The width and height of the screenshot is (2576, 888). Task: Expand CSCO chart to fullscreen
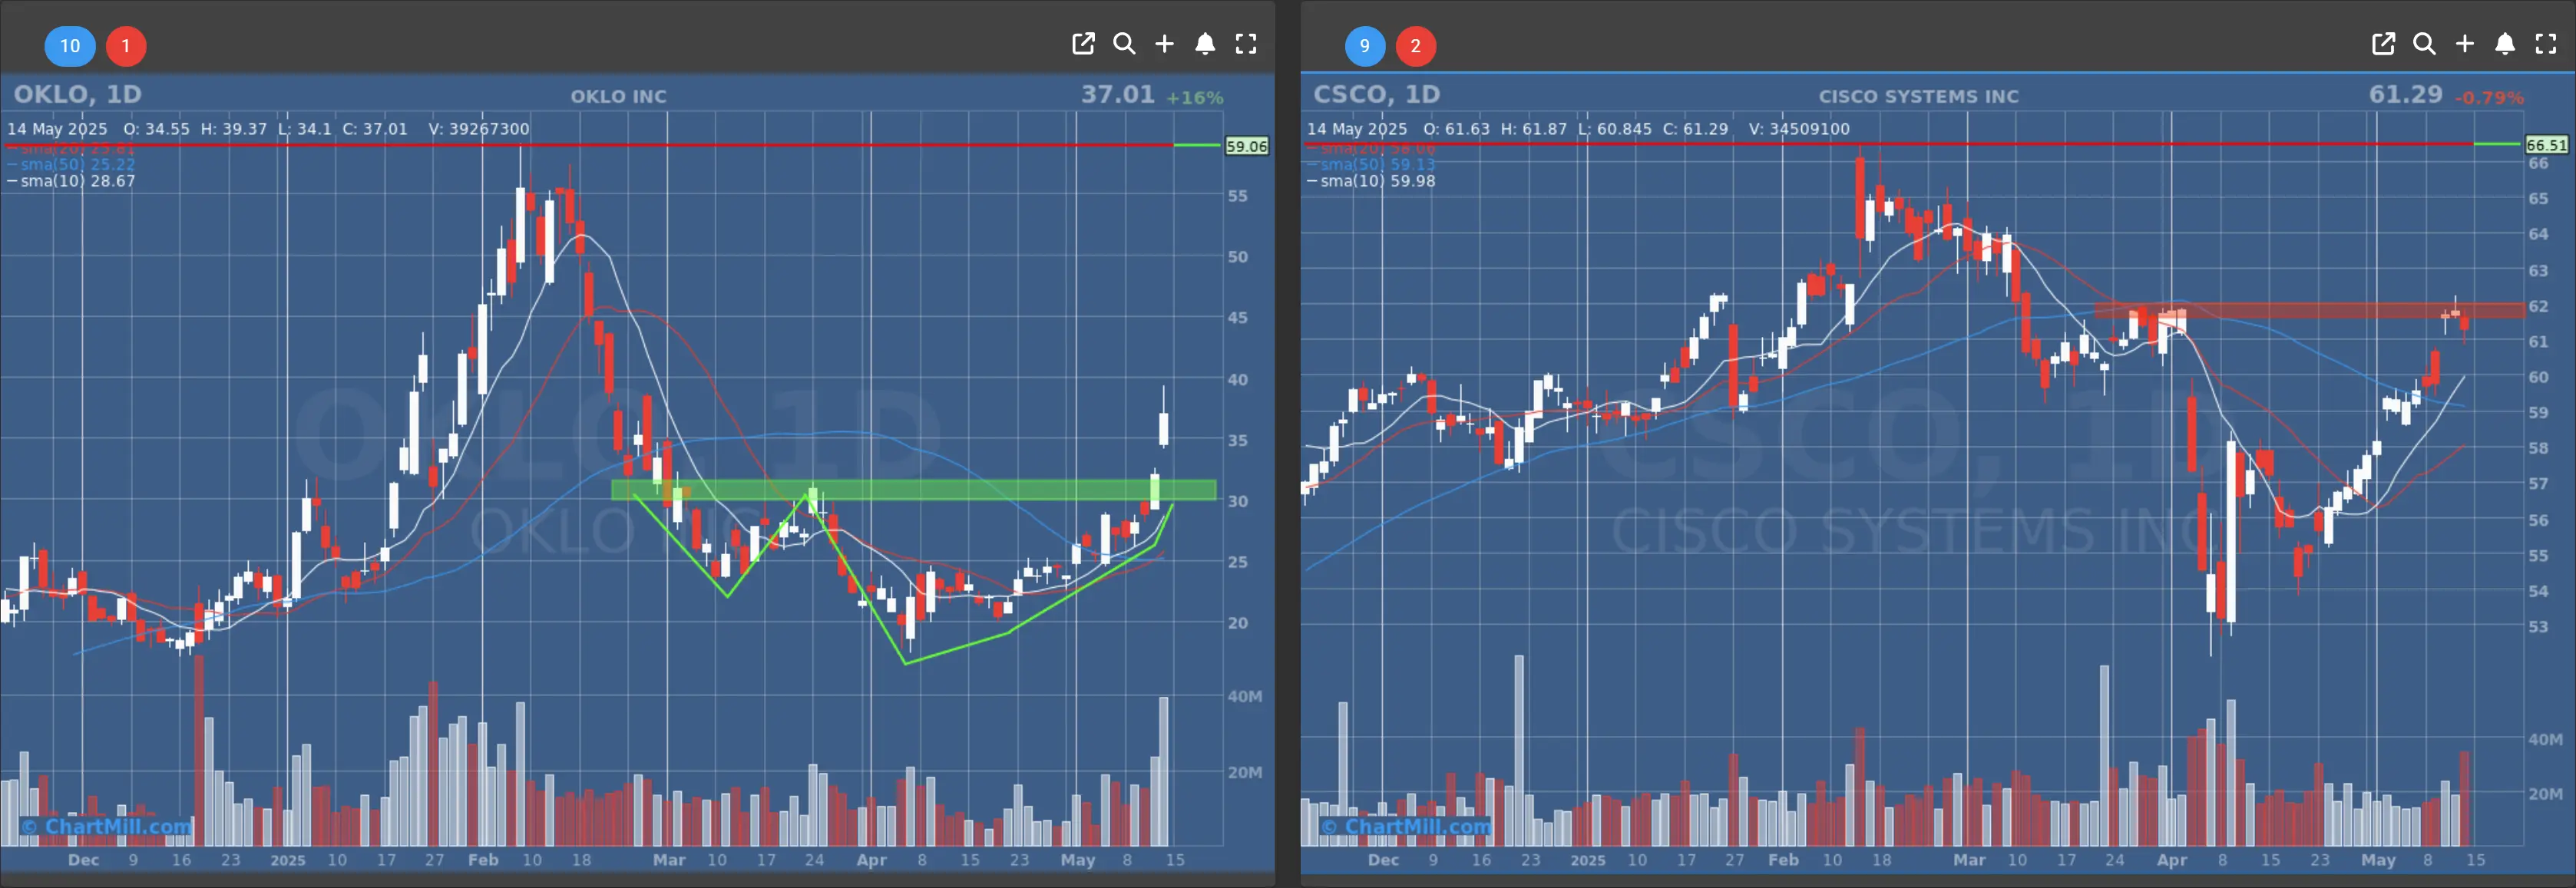tap(2546, 44)
